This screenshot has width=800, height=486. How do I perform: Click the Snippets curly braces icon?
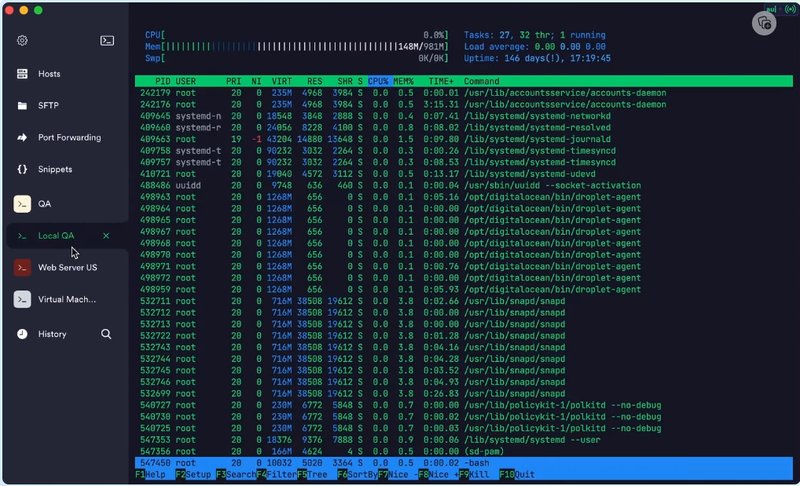(22, 169)
